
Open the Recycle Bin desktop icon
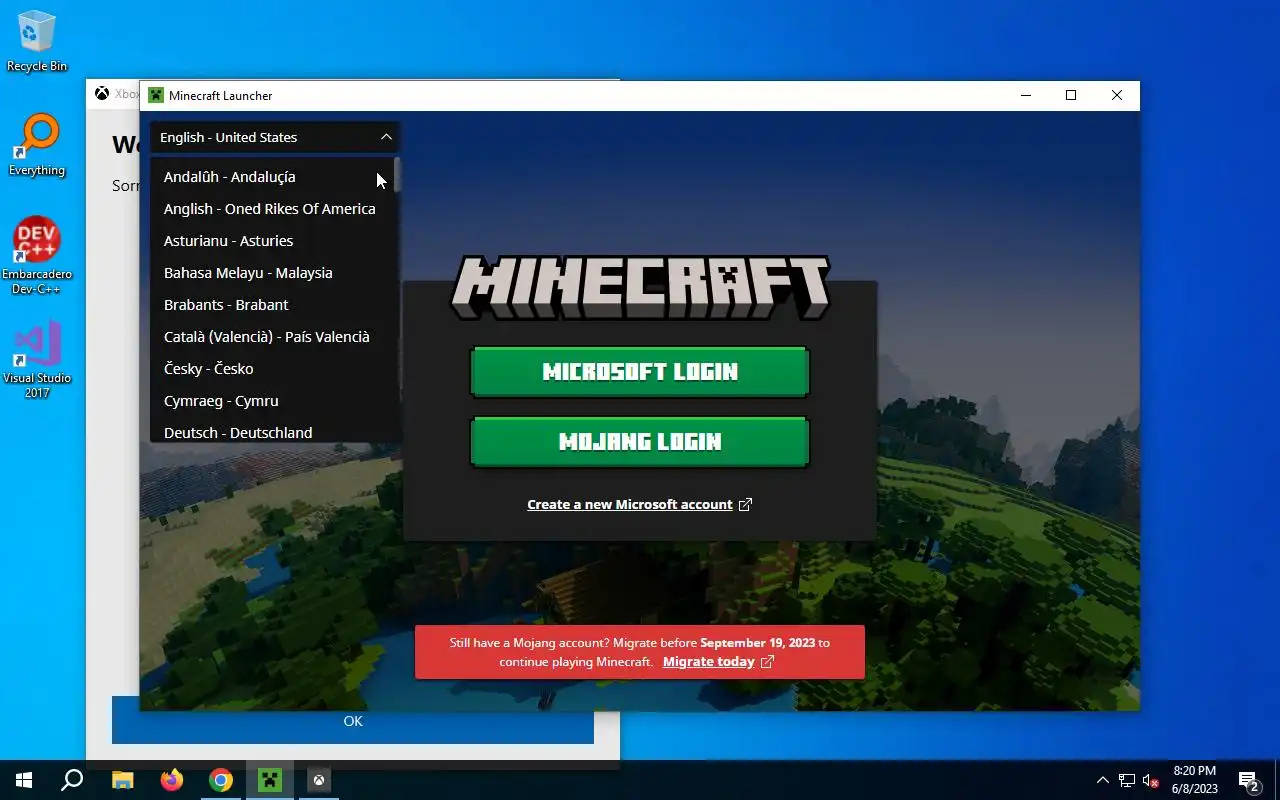37,41
